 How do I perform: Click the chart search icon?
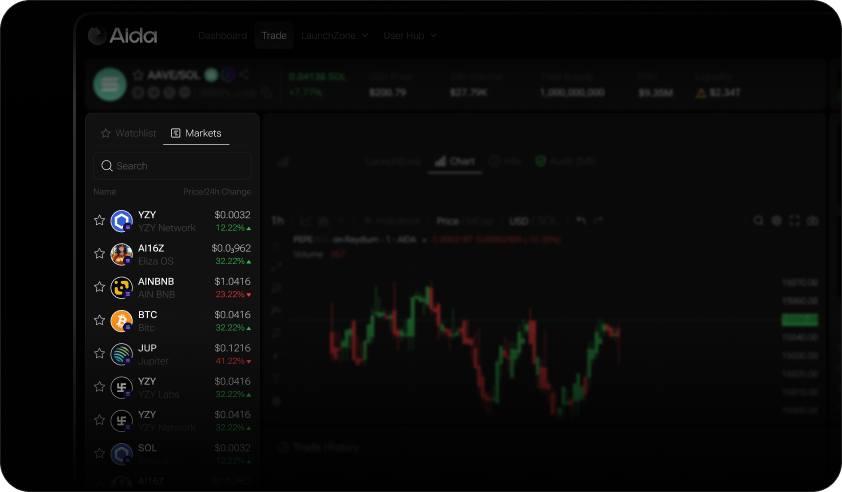[758, 220]
